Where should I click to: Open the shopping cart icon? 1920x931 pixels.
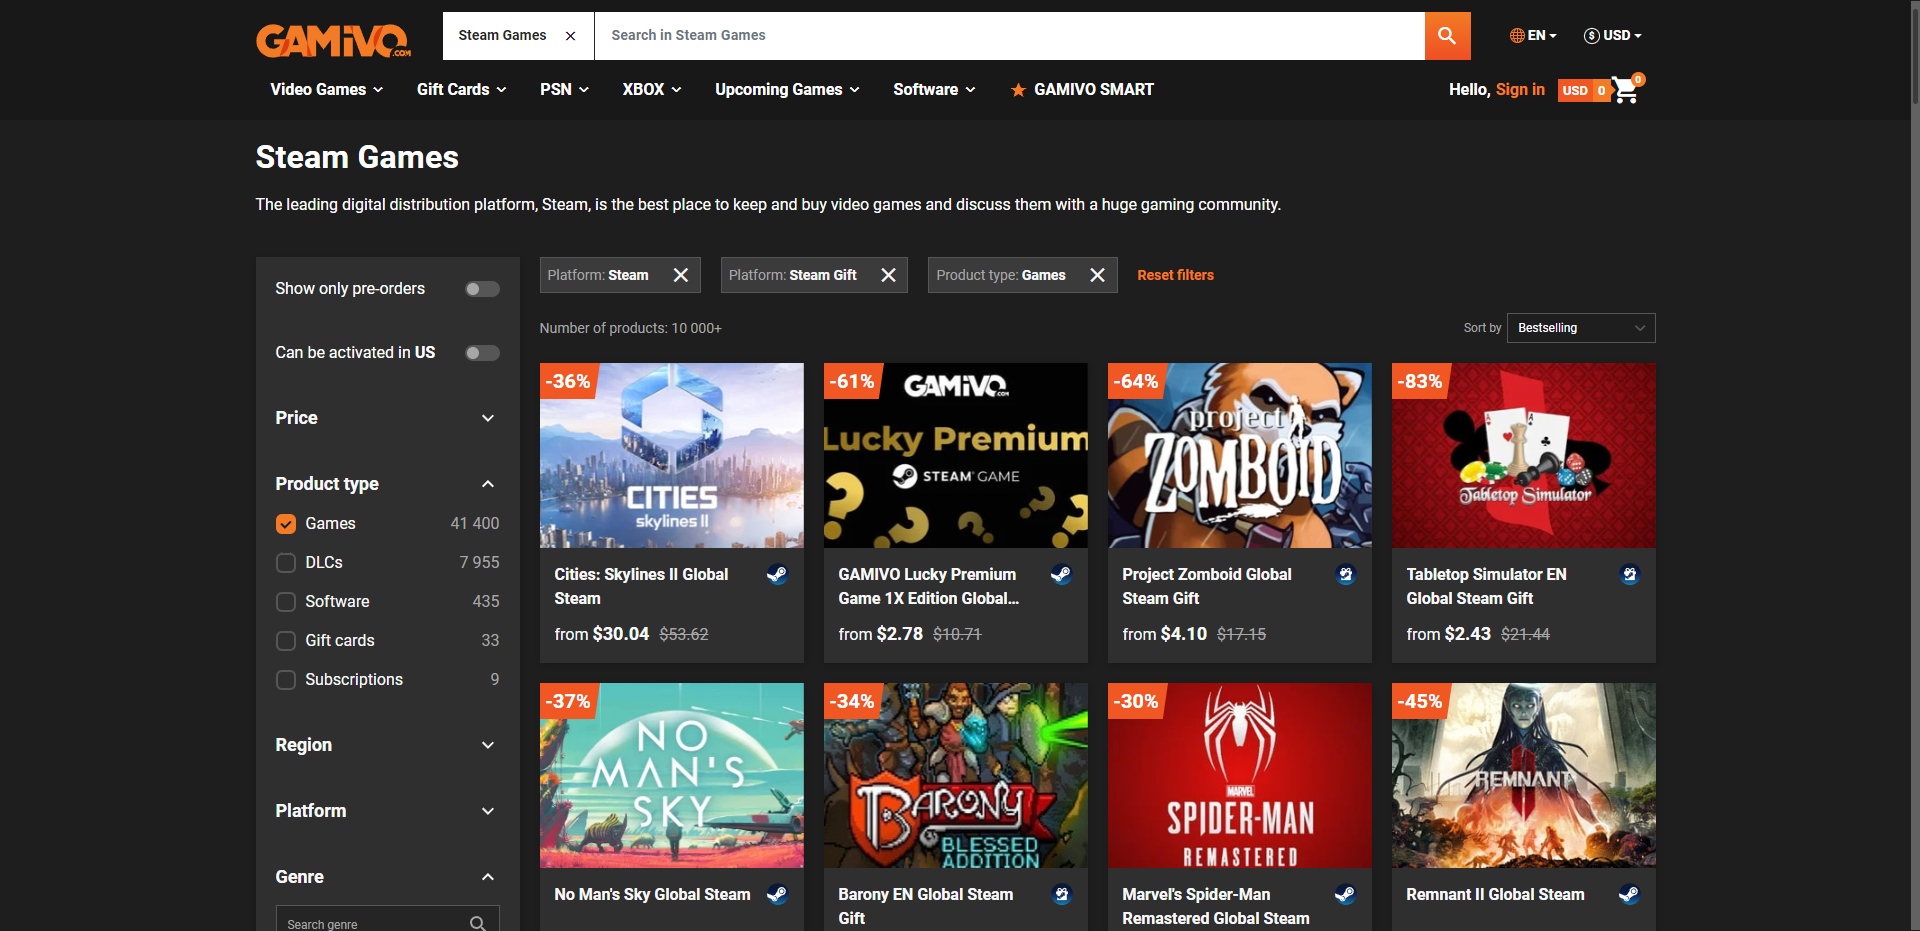point(1627,89)
